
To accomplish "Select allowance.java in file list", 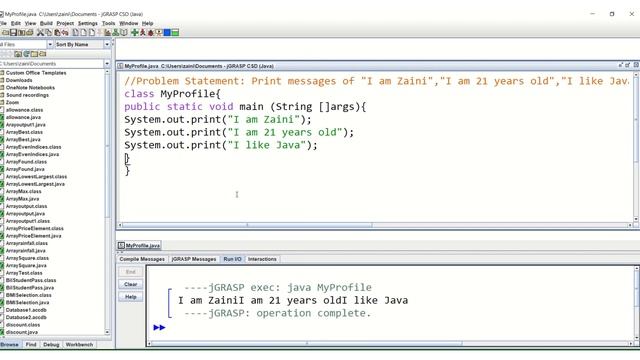I will click(23, 117).
